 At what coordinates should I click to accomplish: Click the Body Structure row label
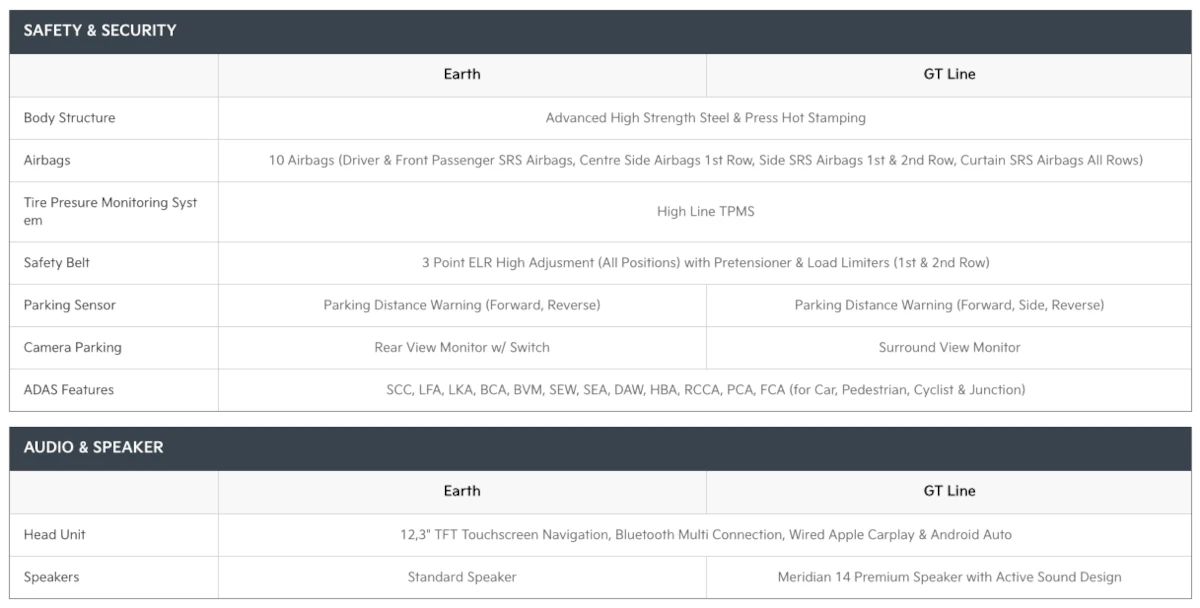69,118
